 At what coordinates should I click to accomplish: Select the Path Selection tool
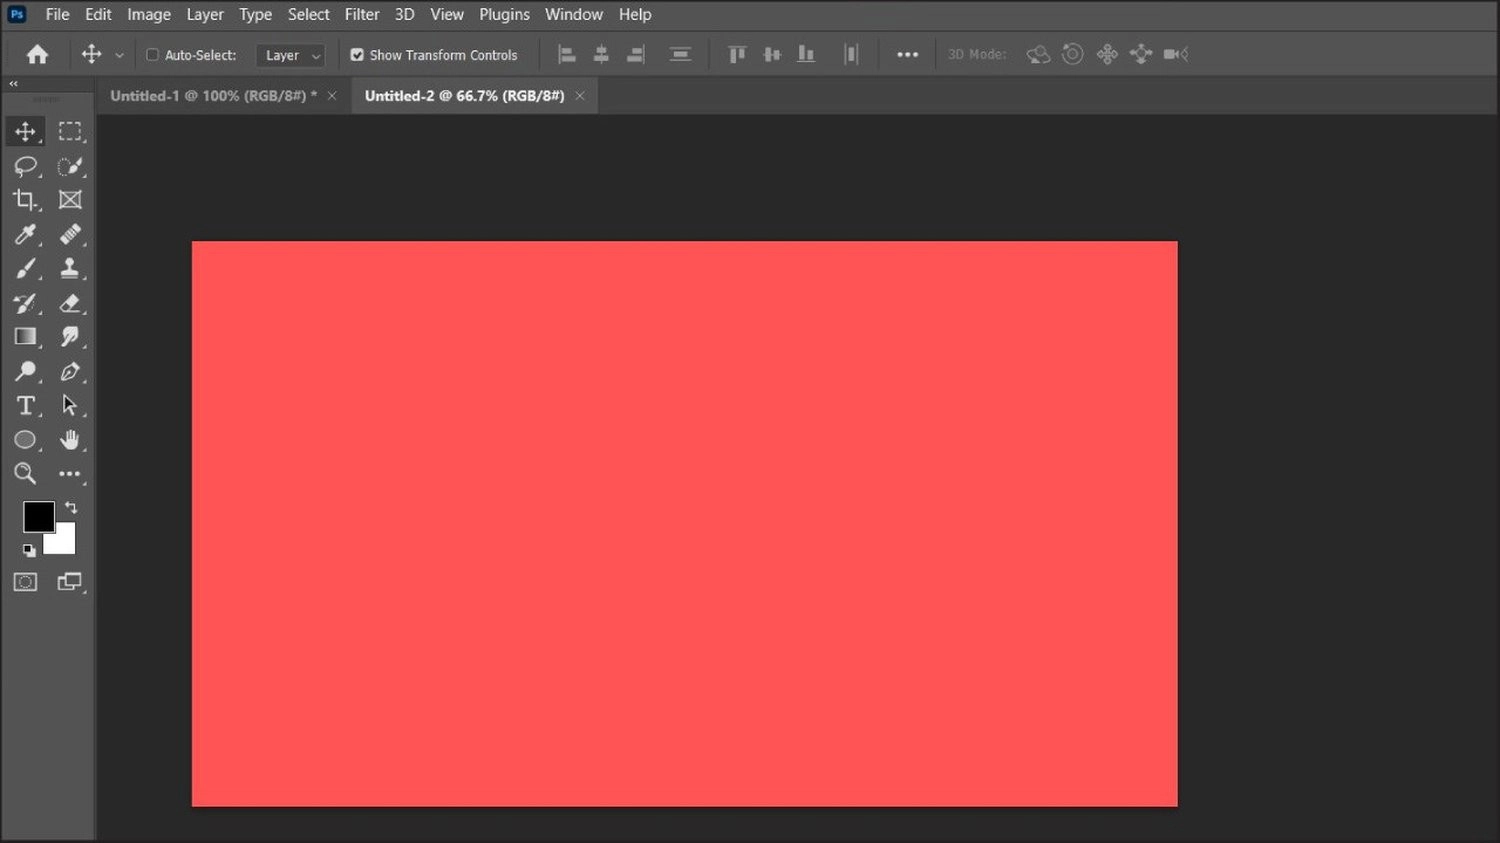tap(69, 405)
